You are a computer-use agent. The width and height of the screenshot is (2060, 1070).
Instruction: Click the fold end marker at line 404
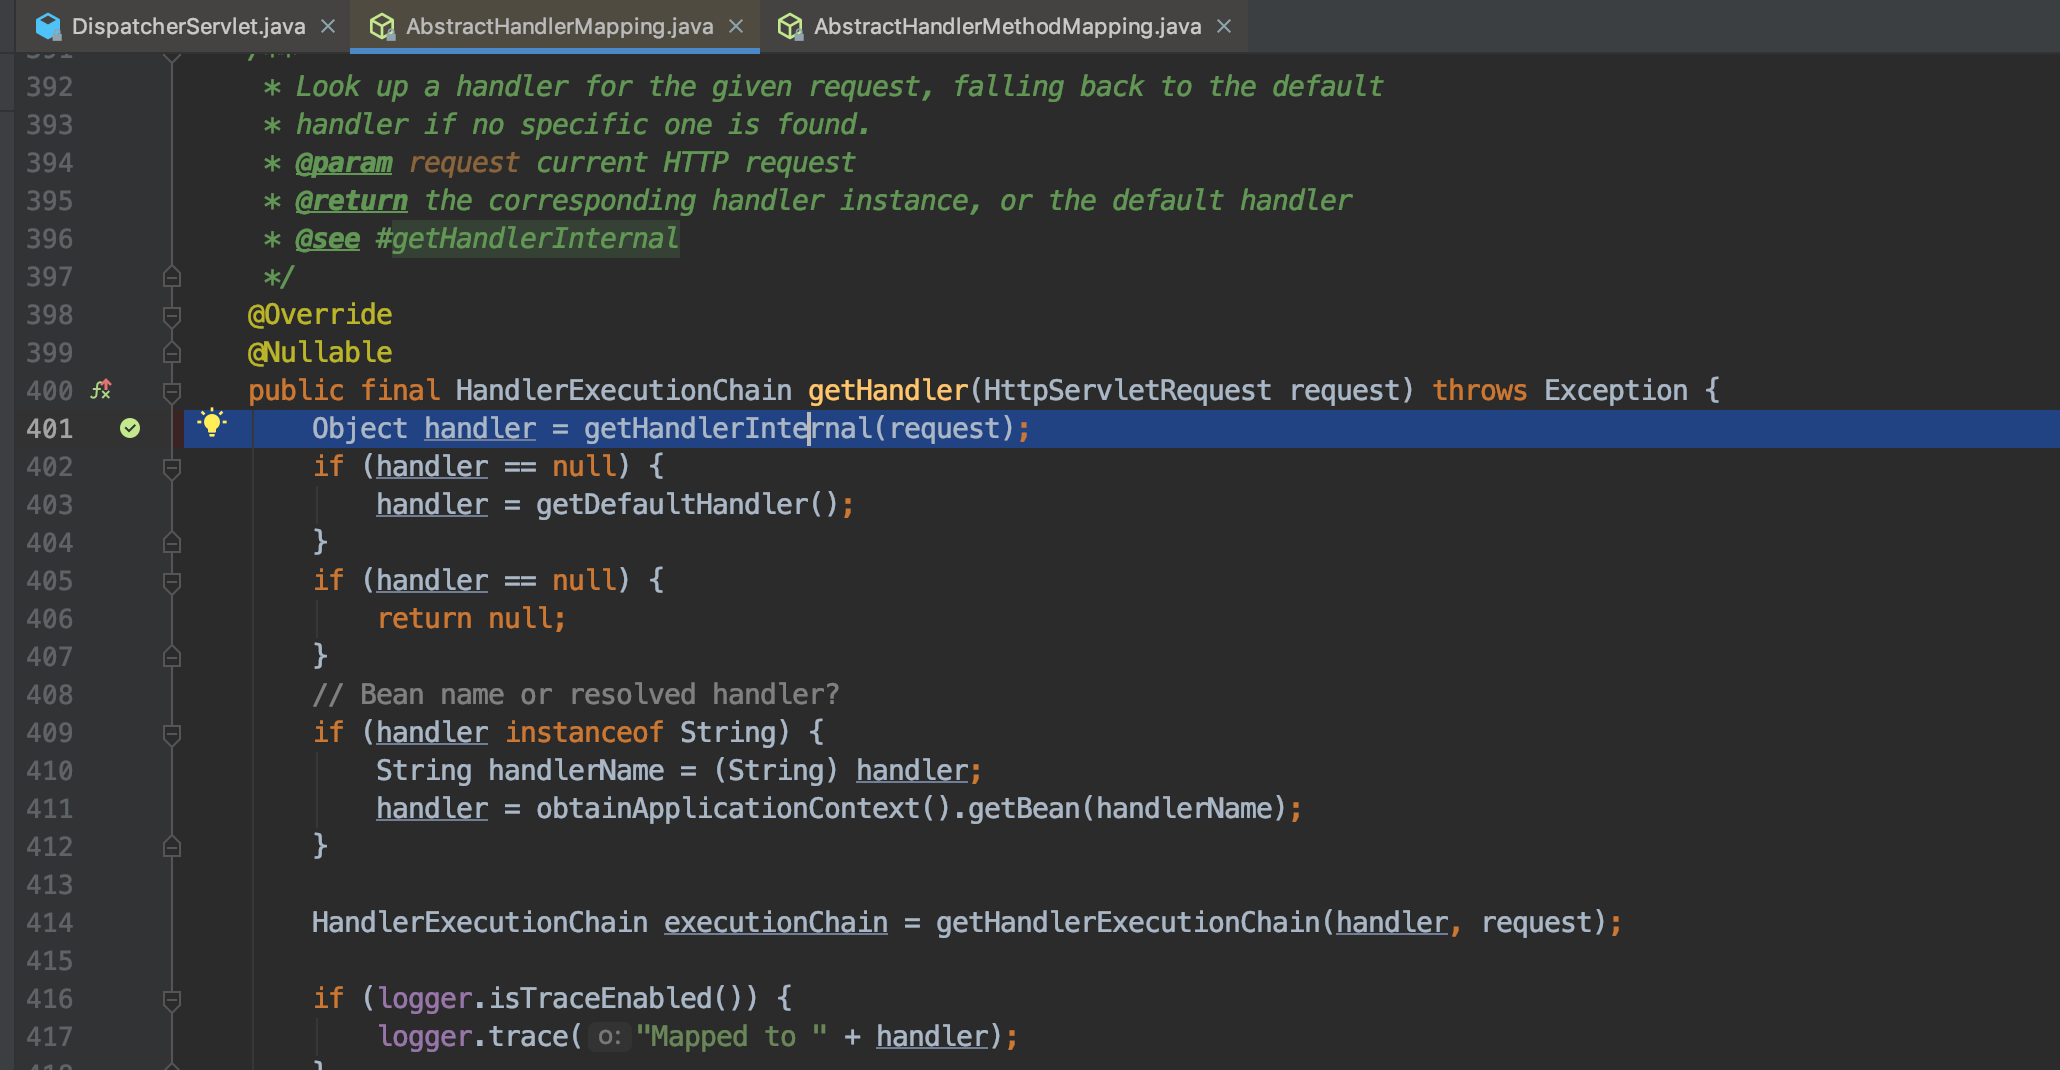(172, 543)
